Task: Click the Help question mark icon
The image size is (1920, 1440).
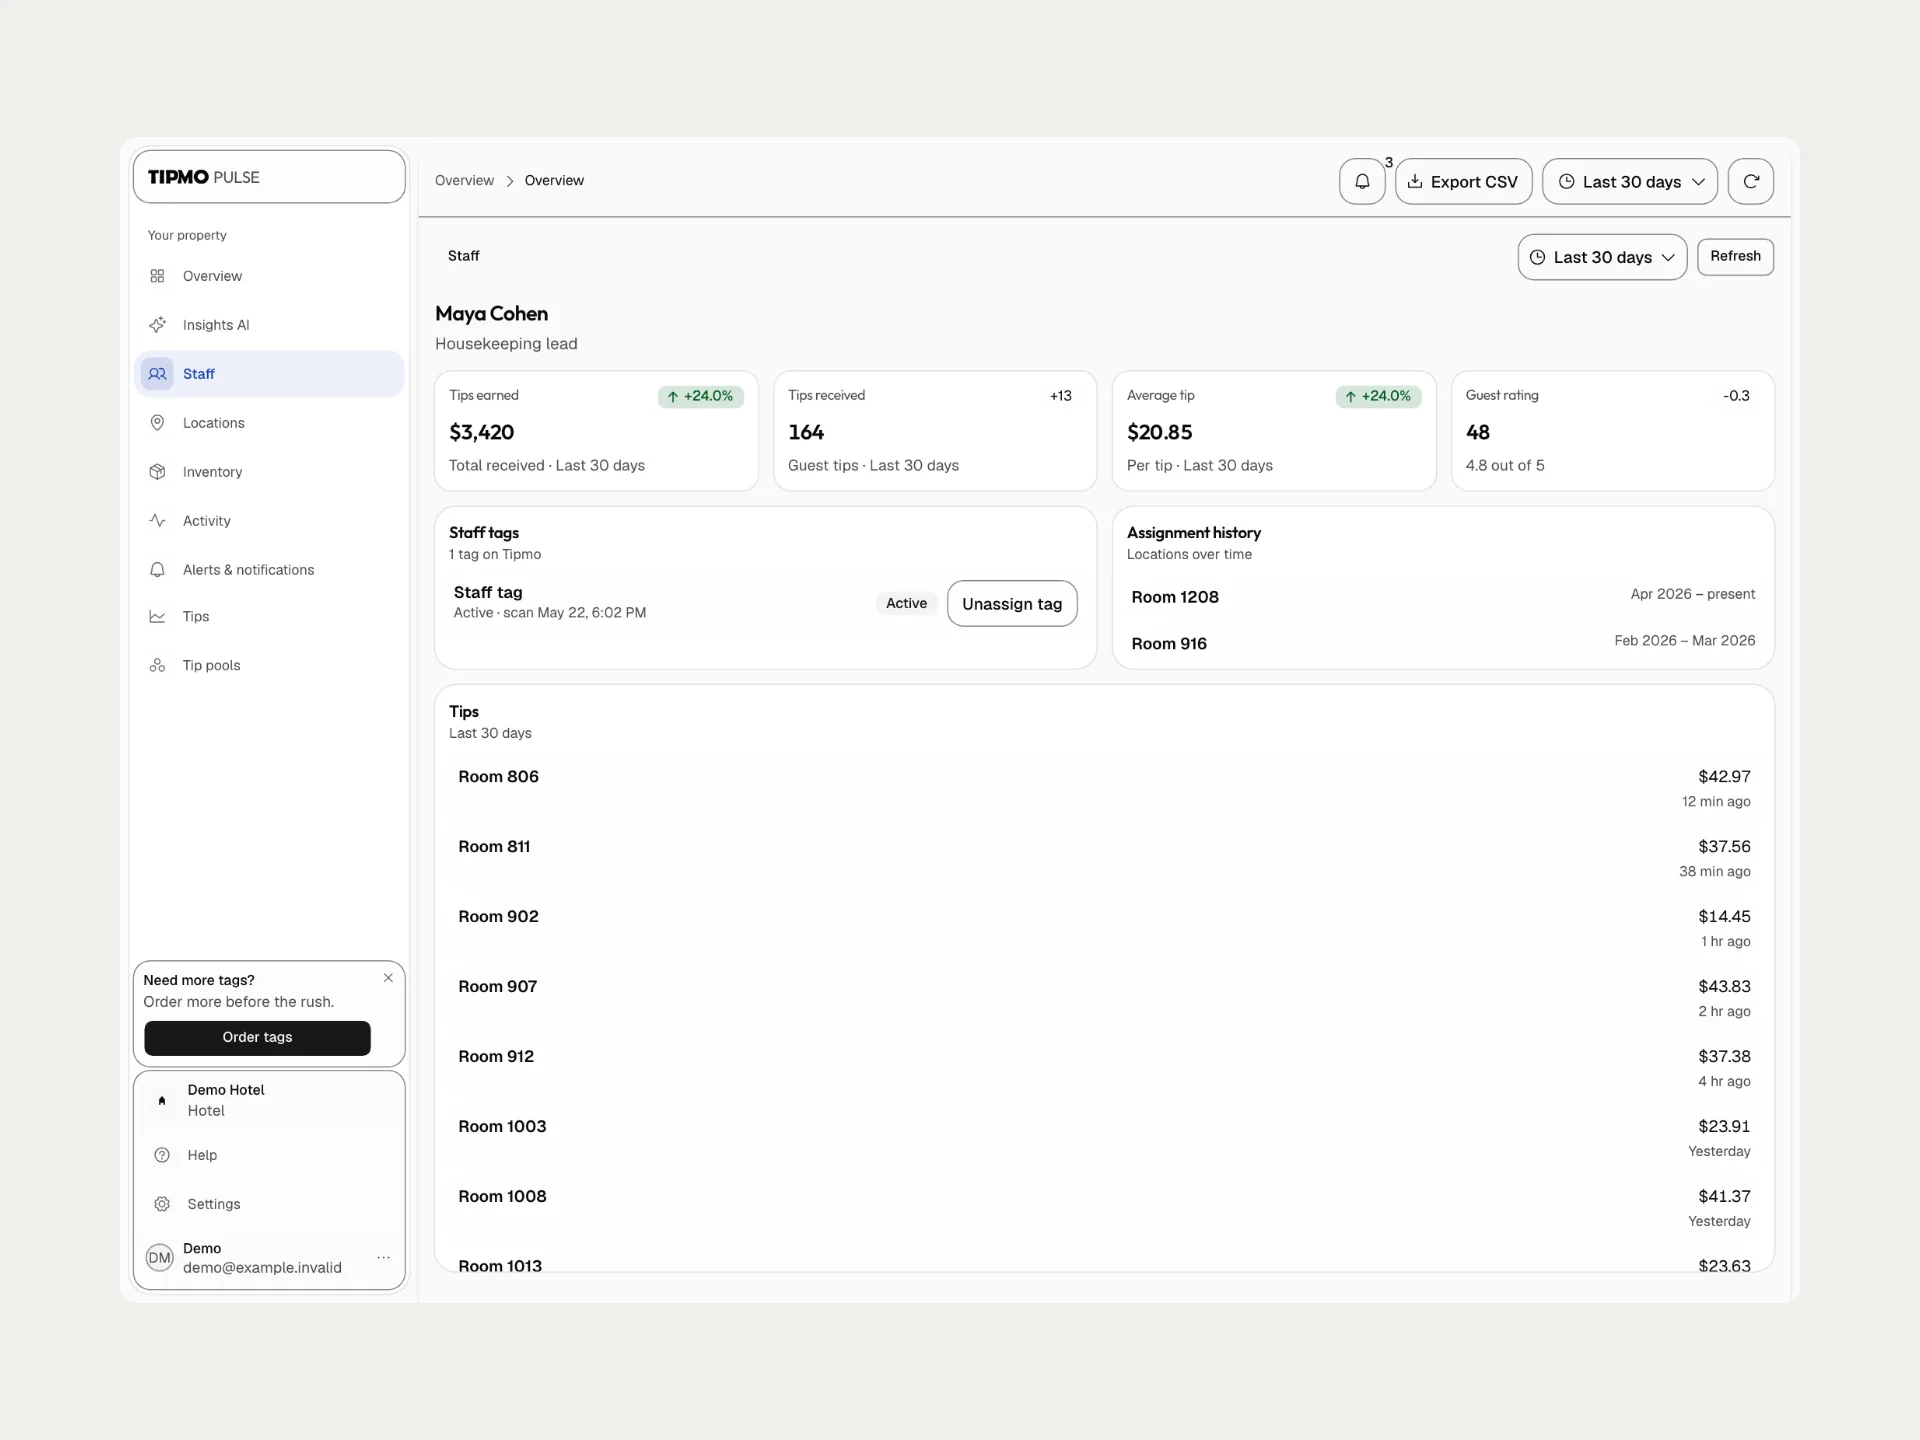Action: click(x=162, y=1155)
